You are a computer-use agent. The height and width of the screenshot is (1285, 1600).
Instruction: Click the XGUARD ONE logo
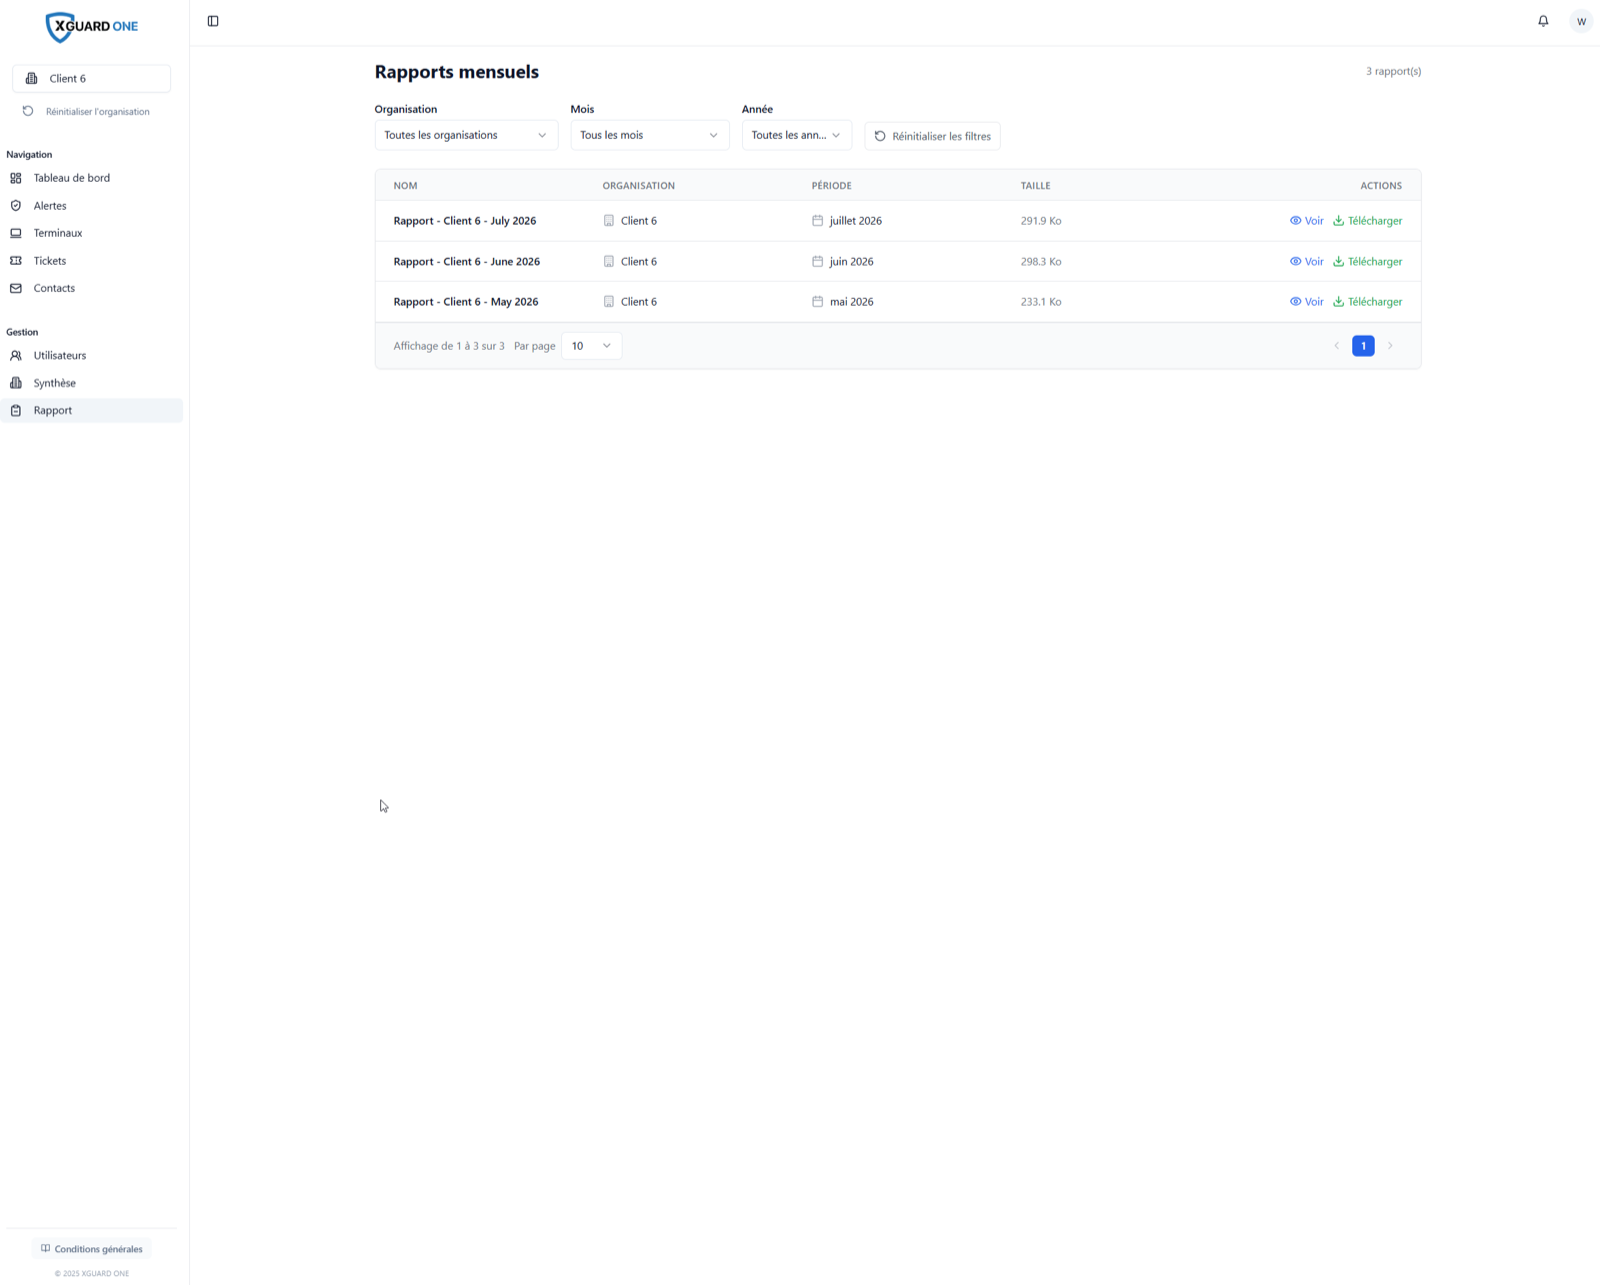[x=92, y=27]
